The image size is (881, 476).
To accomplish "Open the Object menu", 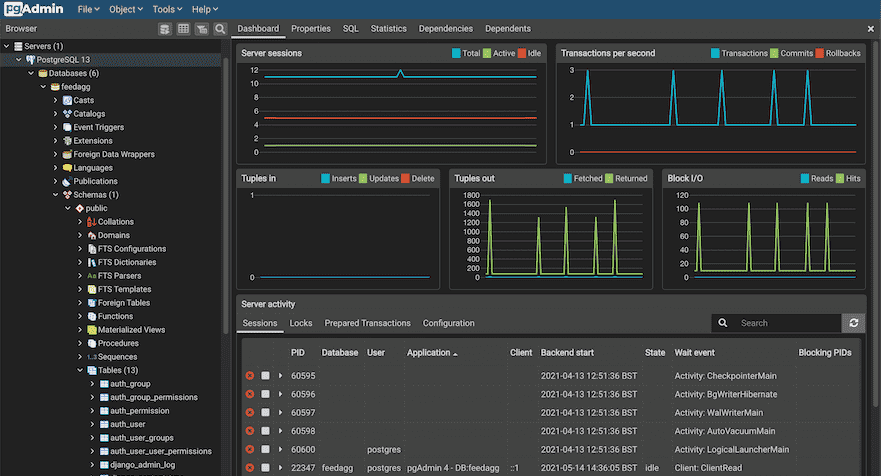I will point(126,9).
